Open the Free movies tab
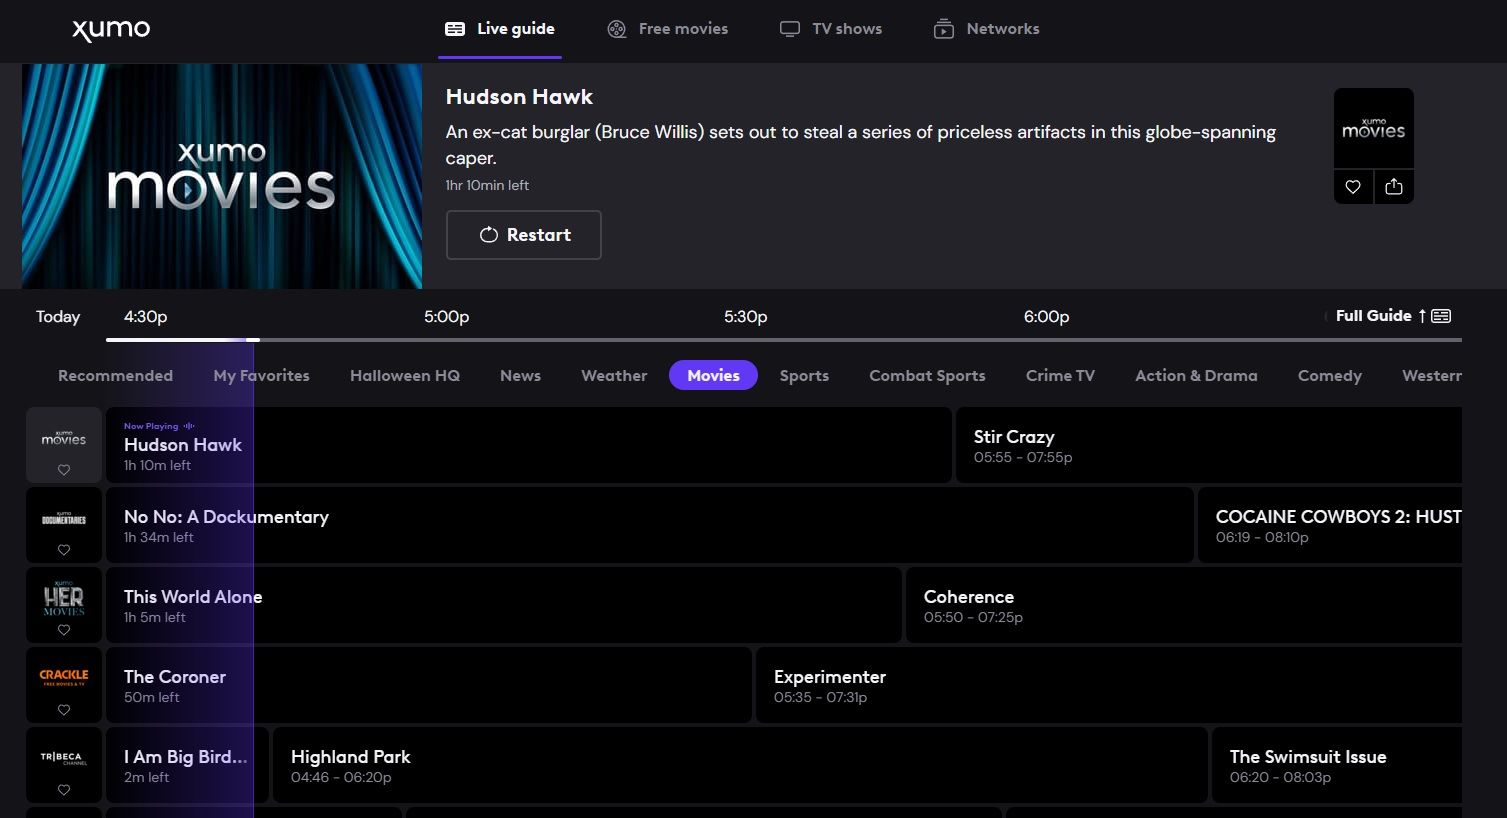The image size is (1507, 818). point(668,29)
